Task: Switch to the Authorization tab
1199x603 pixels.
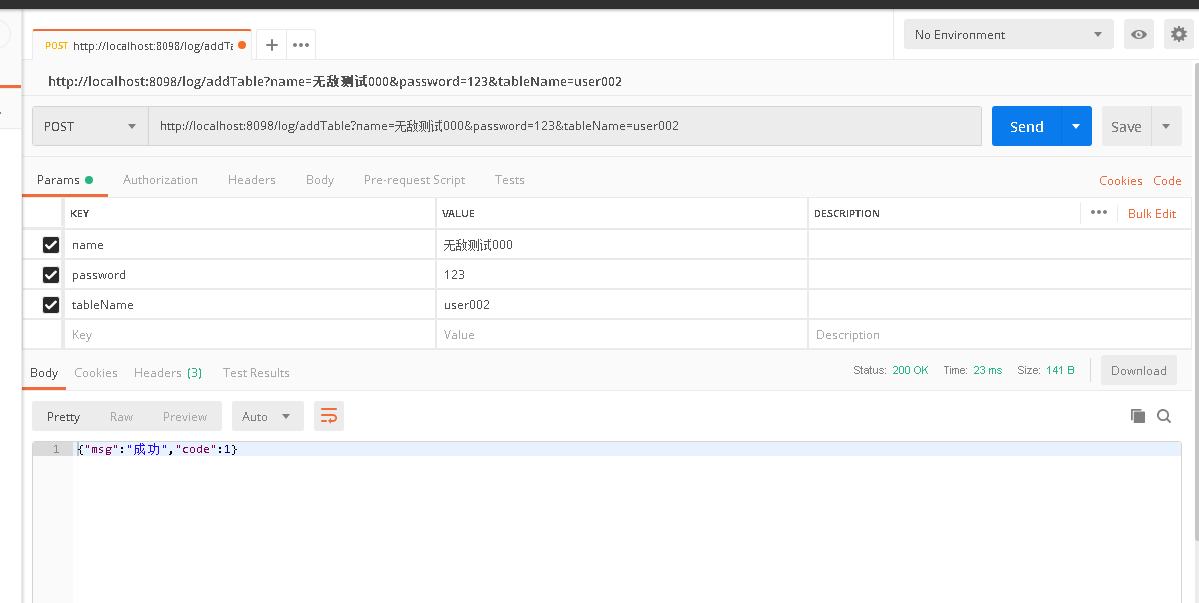Action: (x=160, y=180)
